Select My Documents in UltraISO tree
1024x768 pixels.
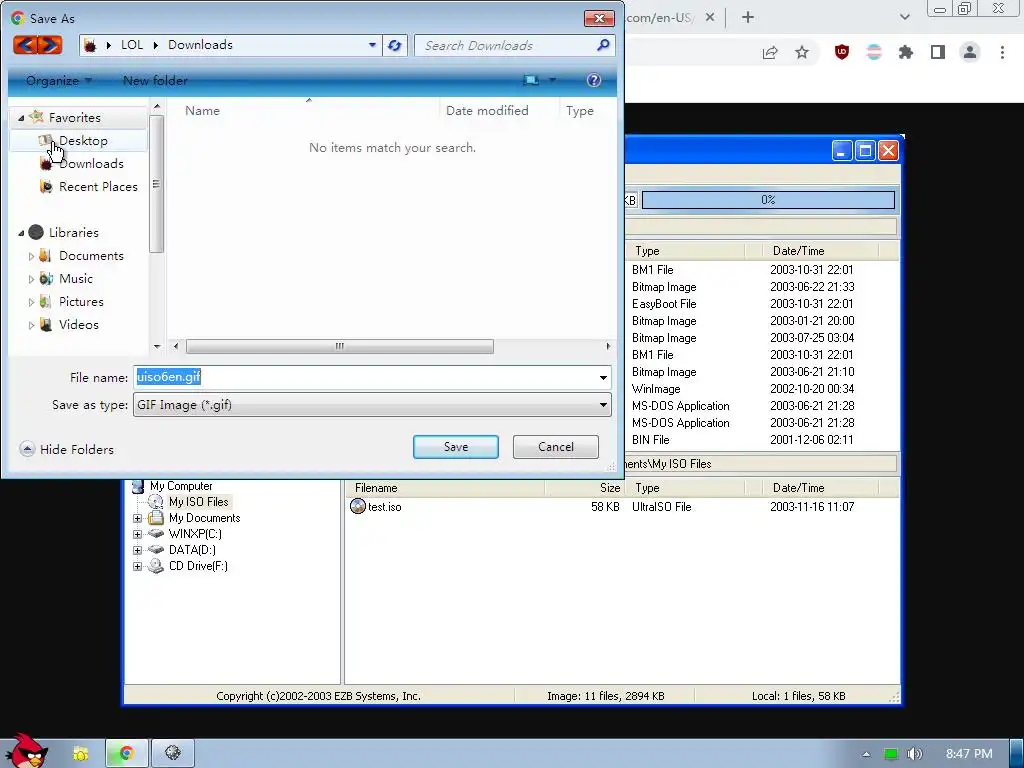click(x=204, y=518)
